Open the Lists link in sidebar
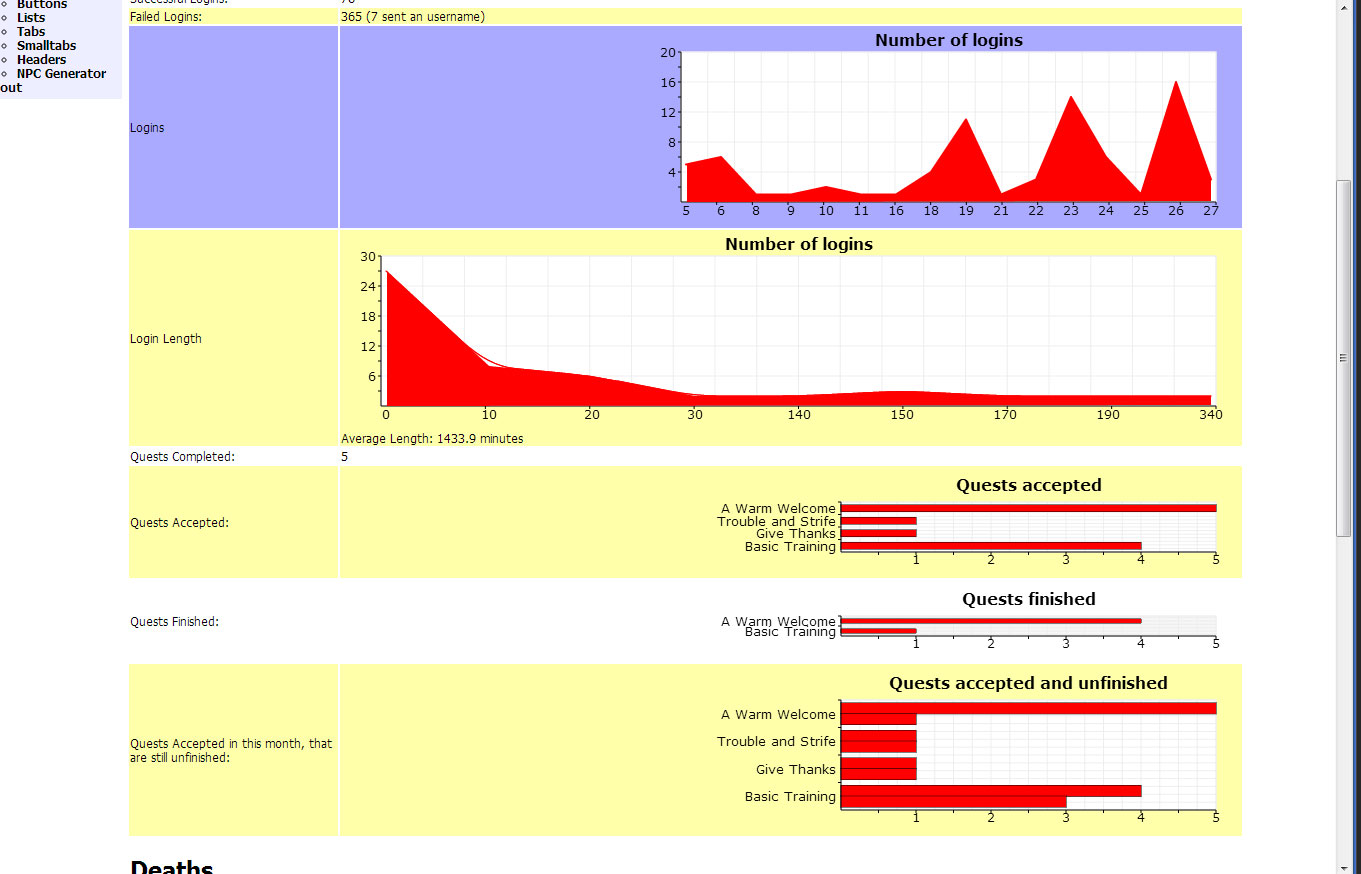This screenshot has height=874, width=1361. coord(31,18)
